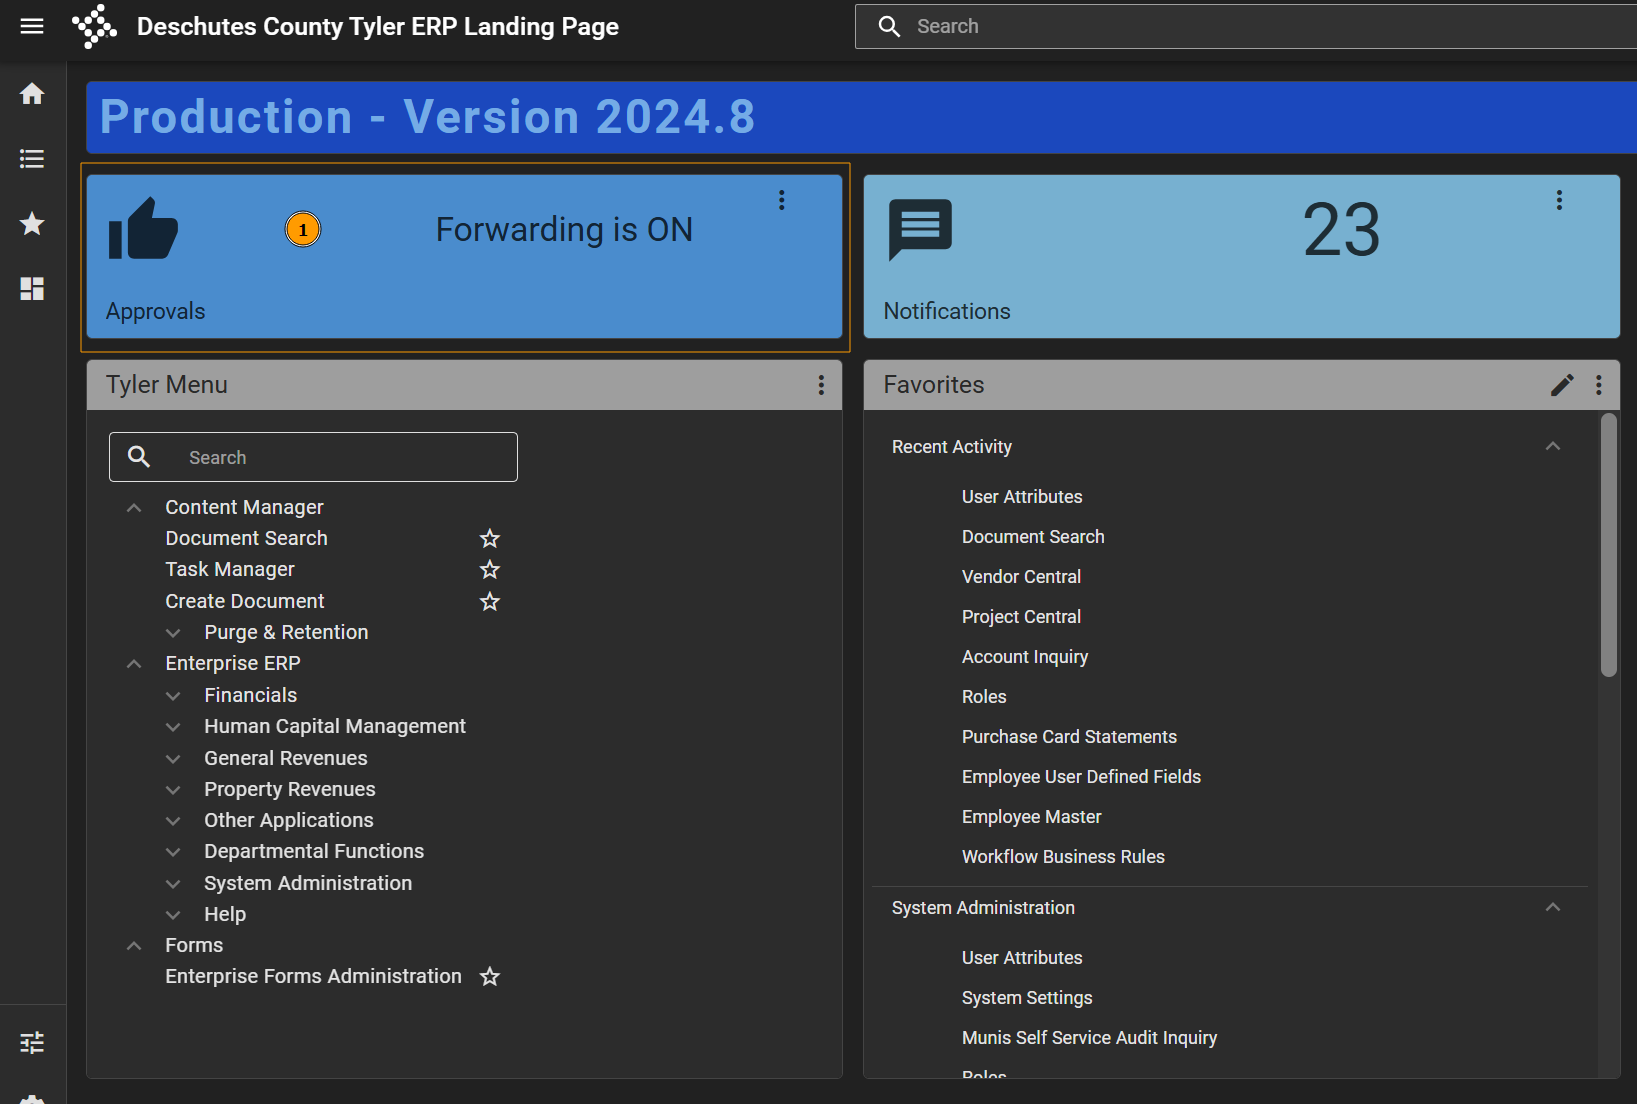Expand the Departmental Functions node
This screenshot has width=1637, height=1104.
click(173, 852)
